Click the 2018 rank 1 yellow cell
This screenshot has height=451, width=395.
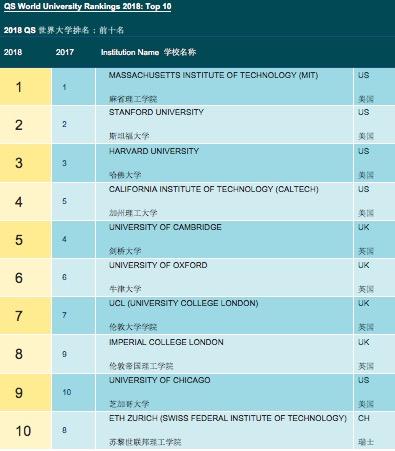(26, 87)
